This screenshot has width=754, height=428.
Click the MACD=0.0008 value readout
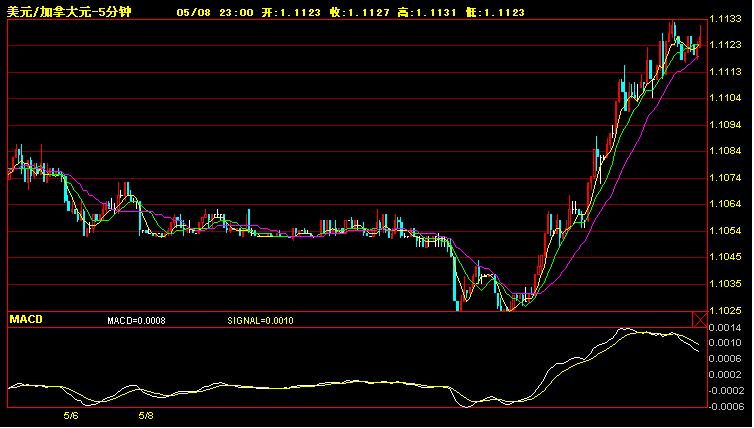click(x=137, y=321)
